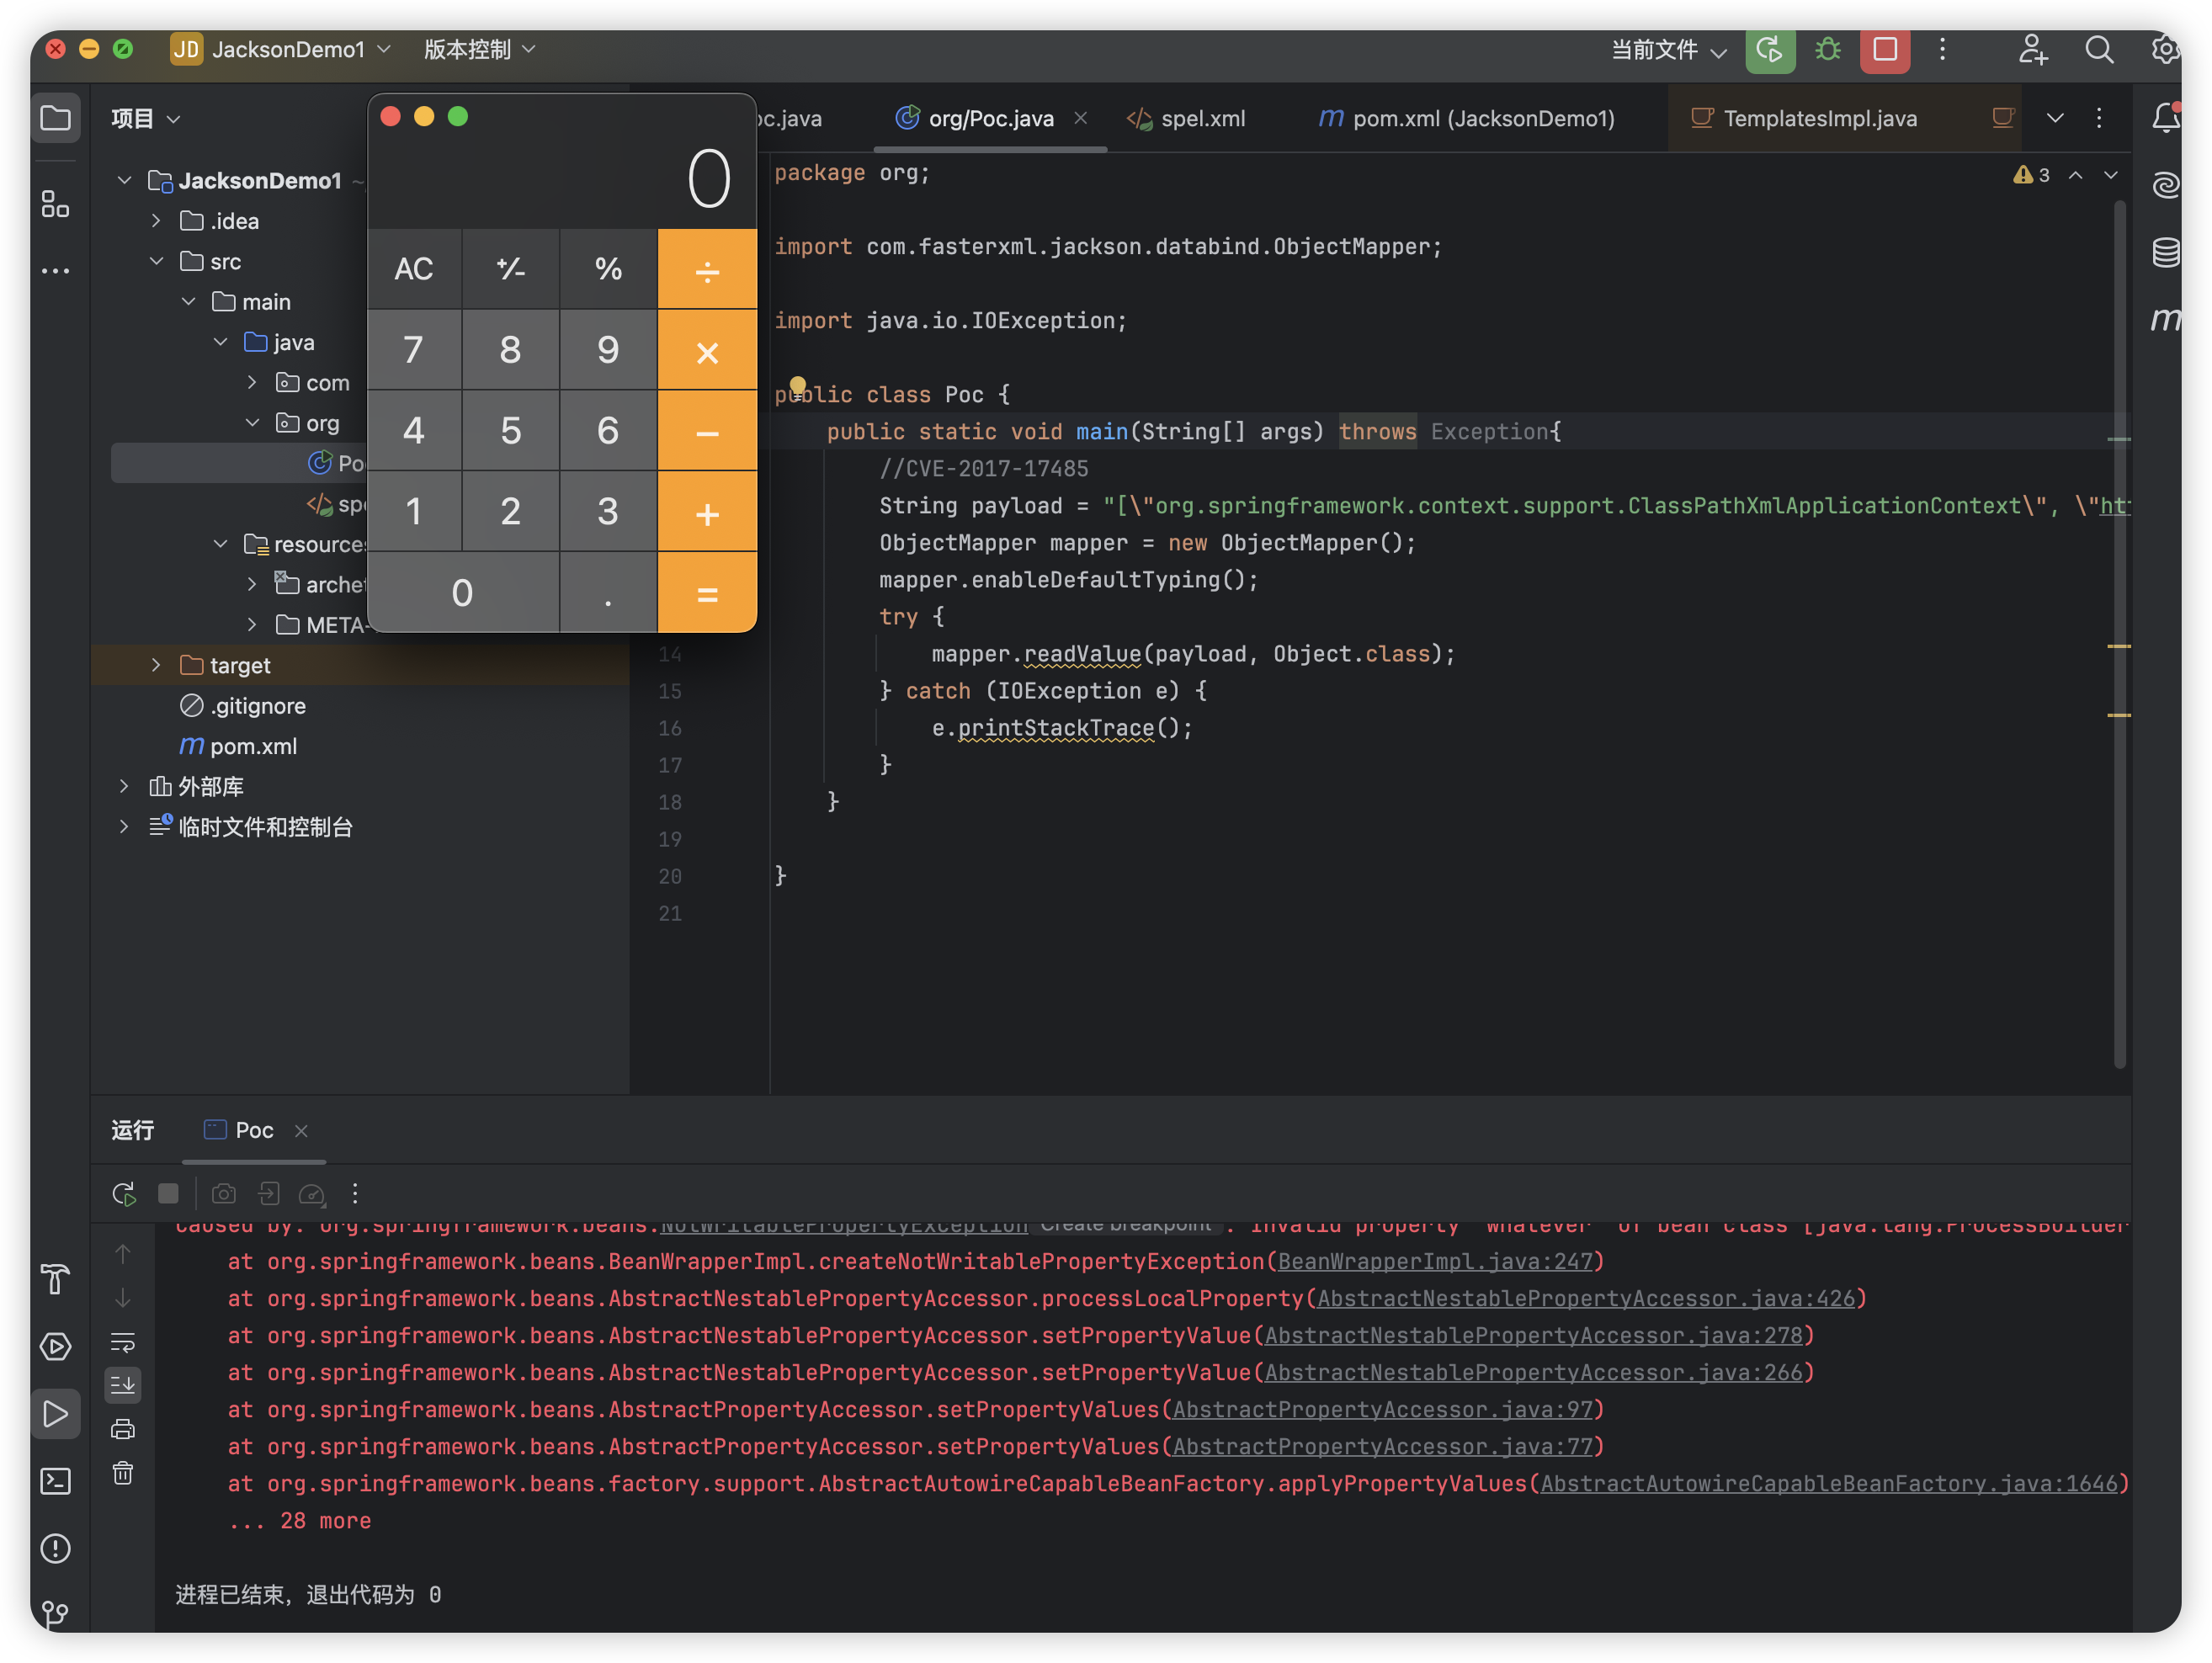Open the 版本控制 dropdown menu

[x=480, y=49]
